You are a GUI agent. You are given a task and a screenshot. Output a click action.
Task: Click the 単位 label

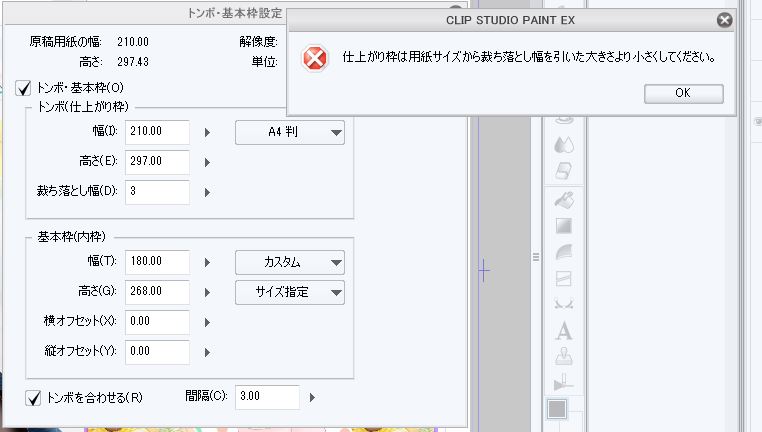(264, 62)
